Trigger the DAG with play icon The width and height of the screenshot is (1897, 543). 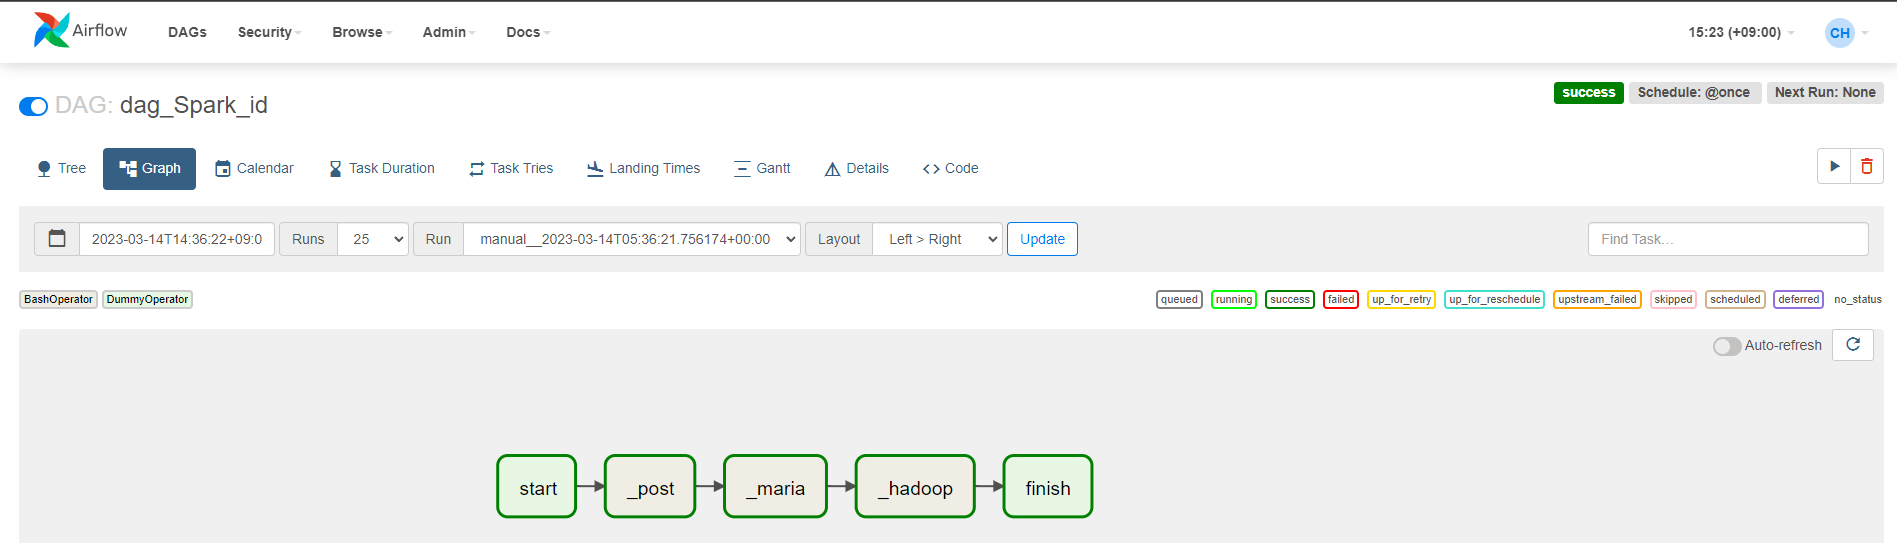1834,166
